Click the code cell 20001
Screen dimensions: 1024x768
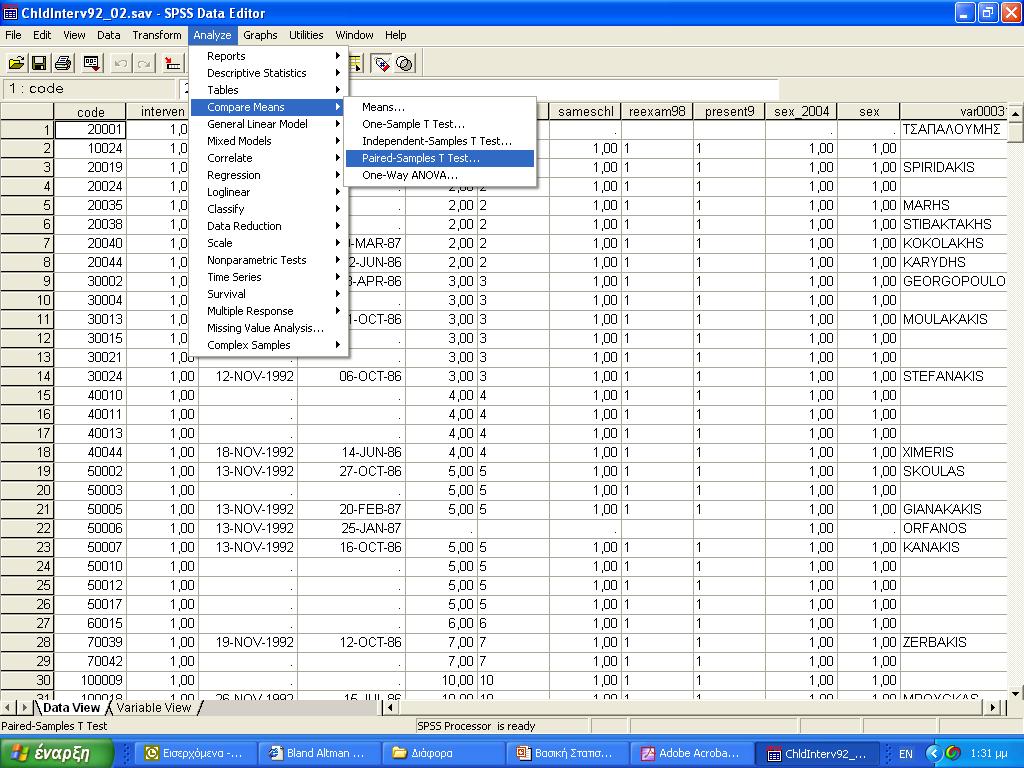(90, 130)
